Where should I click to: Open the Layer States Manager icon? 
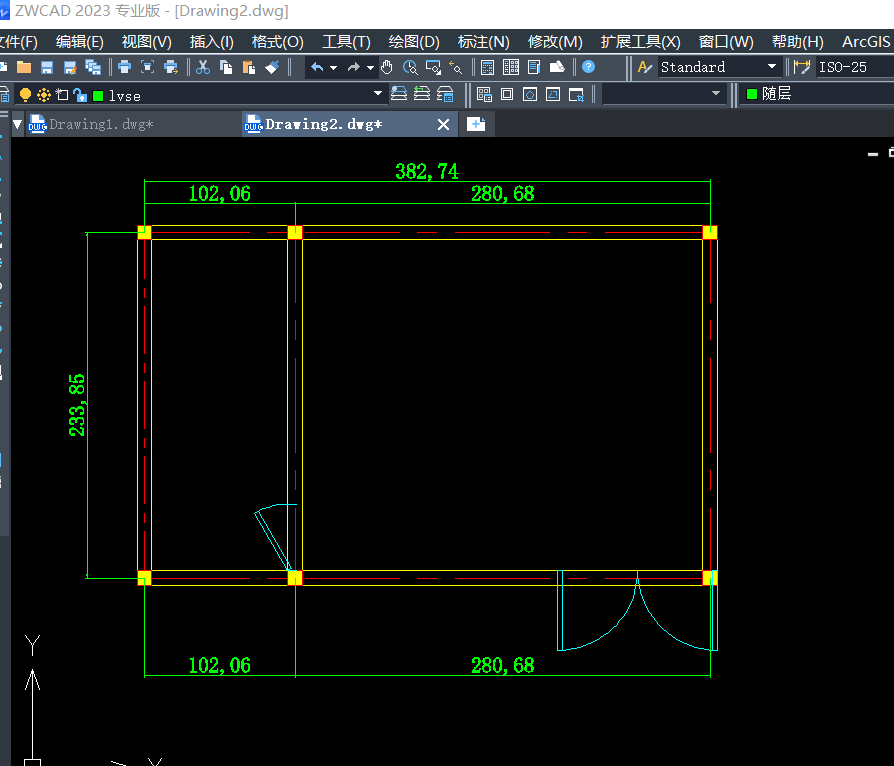[445, 94]
